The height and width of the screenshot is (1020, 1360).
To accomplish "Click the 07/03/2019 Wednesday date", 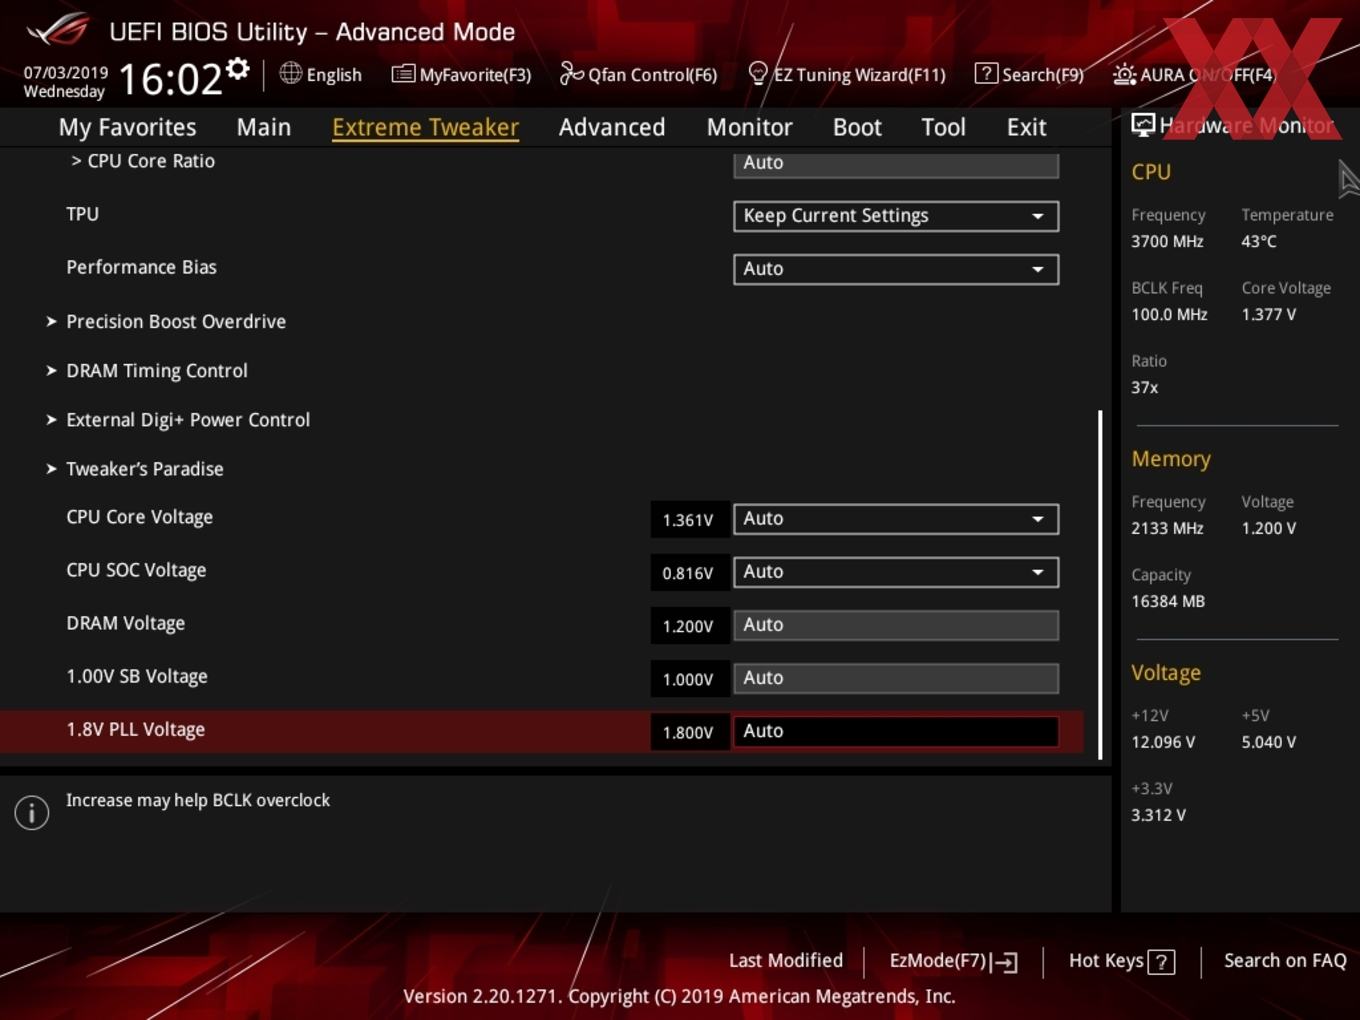I will click(x=65, y=82).
